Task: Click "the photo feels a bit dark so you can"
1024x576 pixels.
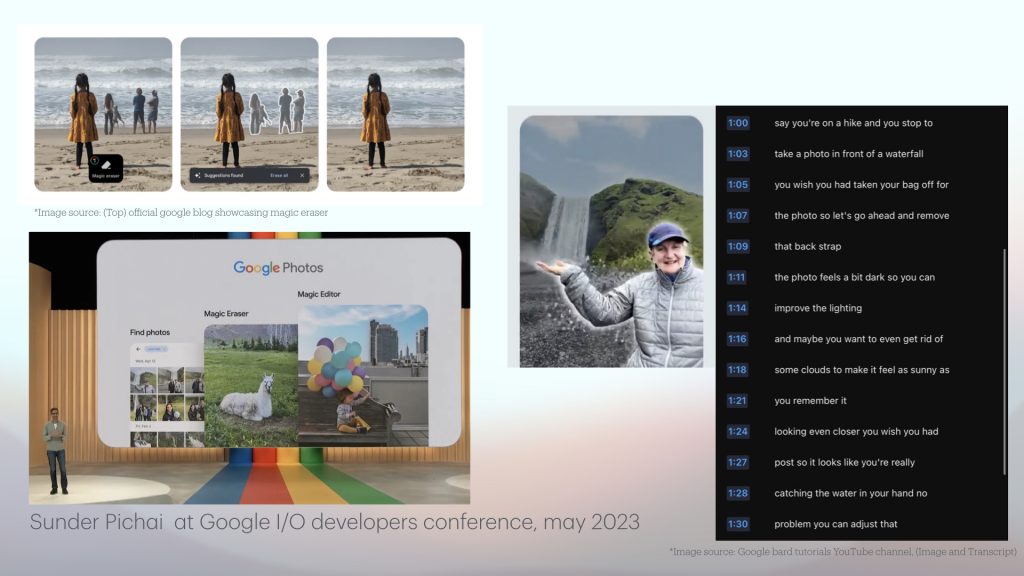Action: (855, 277)
